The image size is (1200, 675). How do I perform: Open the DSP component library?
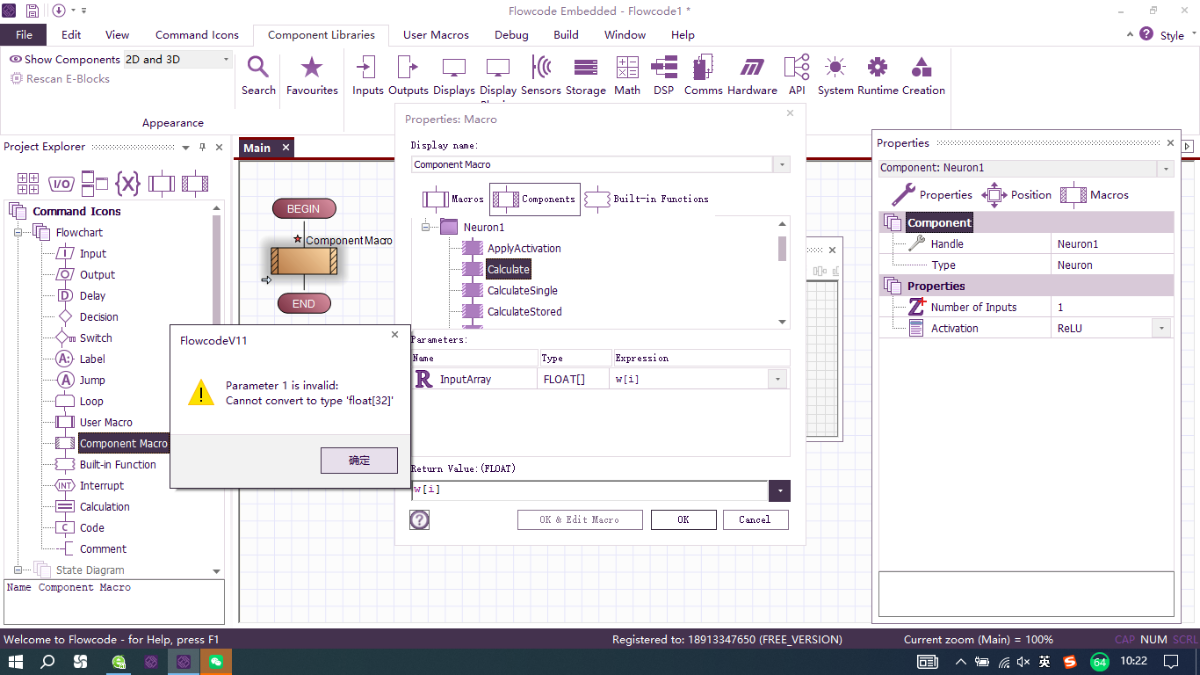point(663,77)
